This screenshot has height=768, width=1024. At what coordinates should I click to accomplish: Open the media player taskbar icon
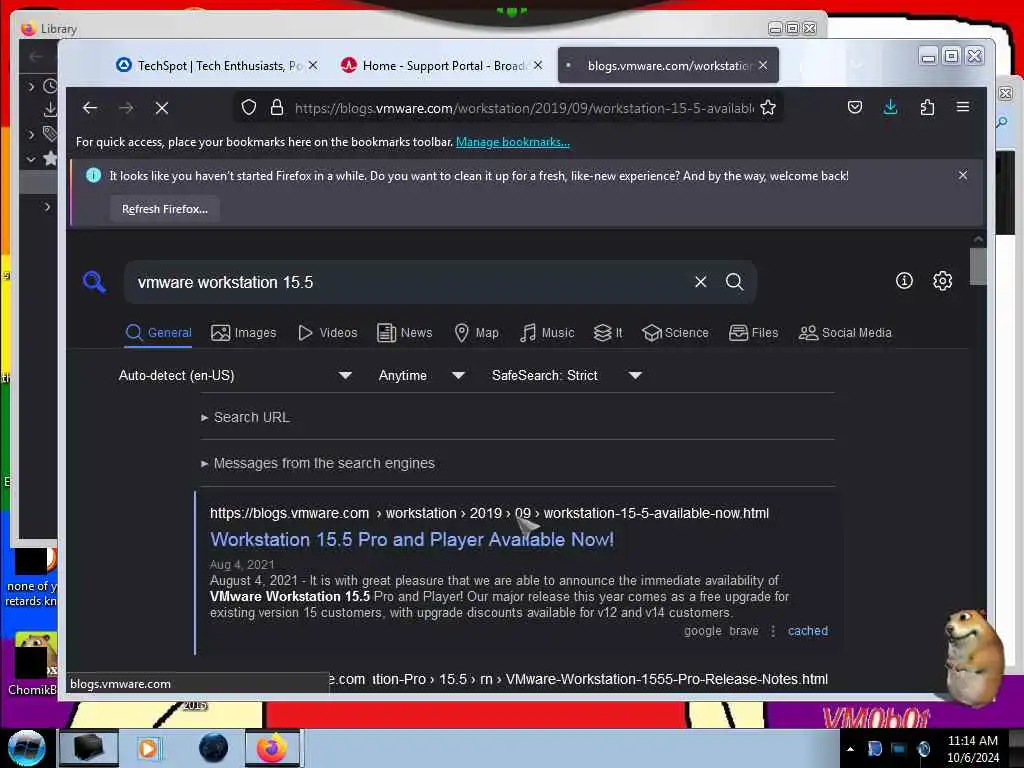[x=148, y=748]
